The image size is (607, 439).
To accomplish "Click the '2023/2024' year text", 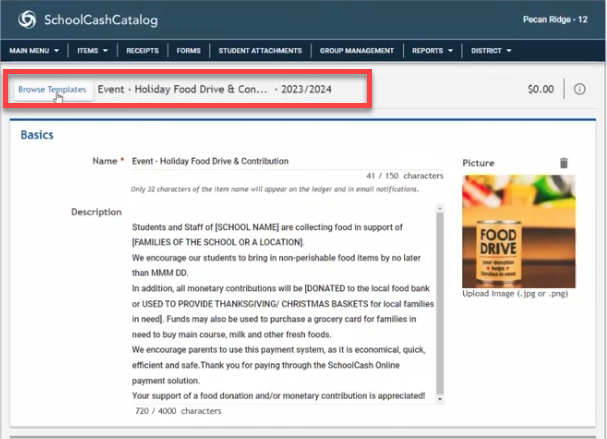I will (x=306, y=89).
